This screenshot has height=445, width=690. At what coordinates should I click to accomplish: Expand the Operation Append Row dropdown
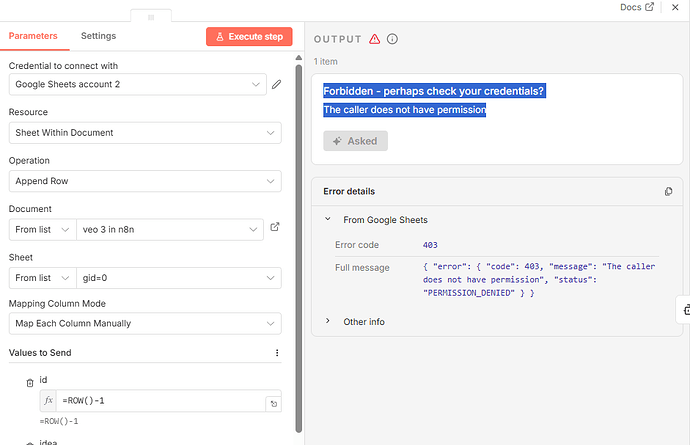[x=145, y=181]
